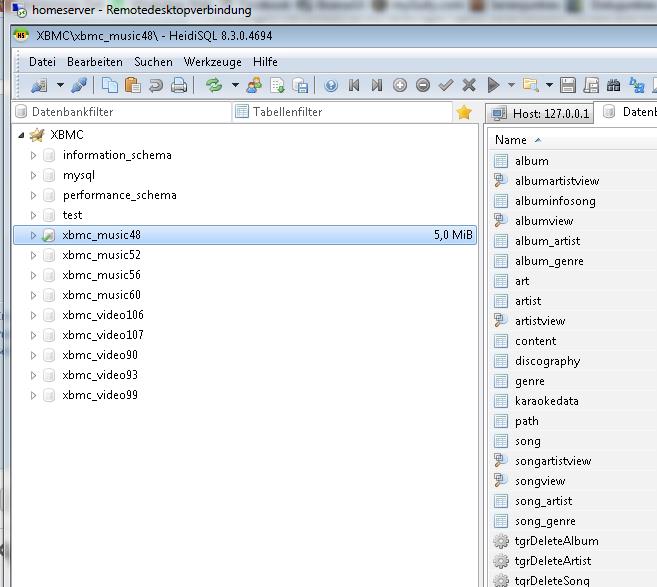Select the xbmc_video107 database
Screen dimensions: 657x587
click(103, 335)
